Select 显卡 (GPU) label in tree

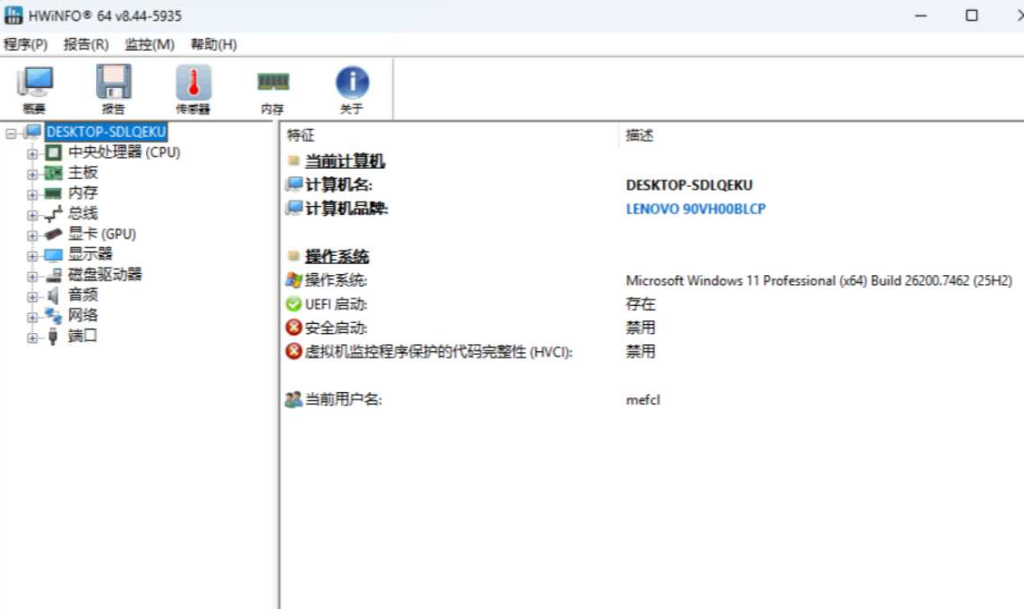point(102,234)
